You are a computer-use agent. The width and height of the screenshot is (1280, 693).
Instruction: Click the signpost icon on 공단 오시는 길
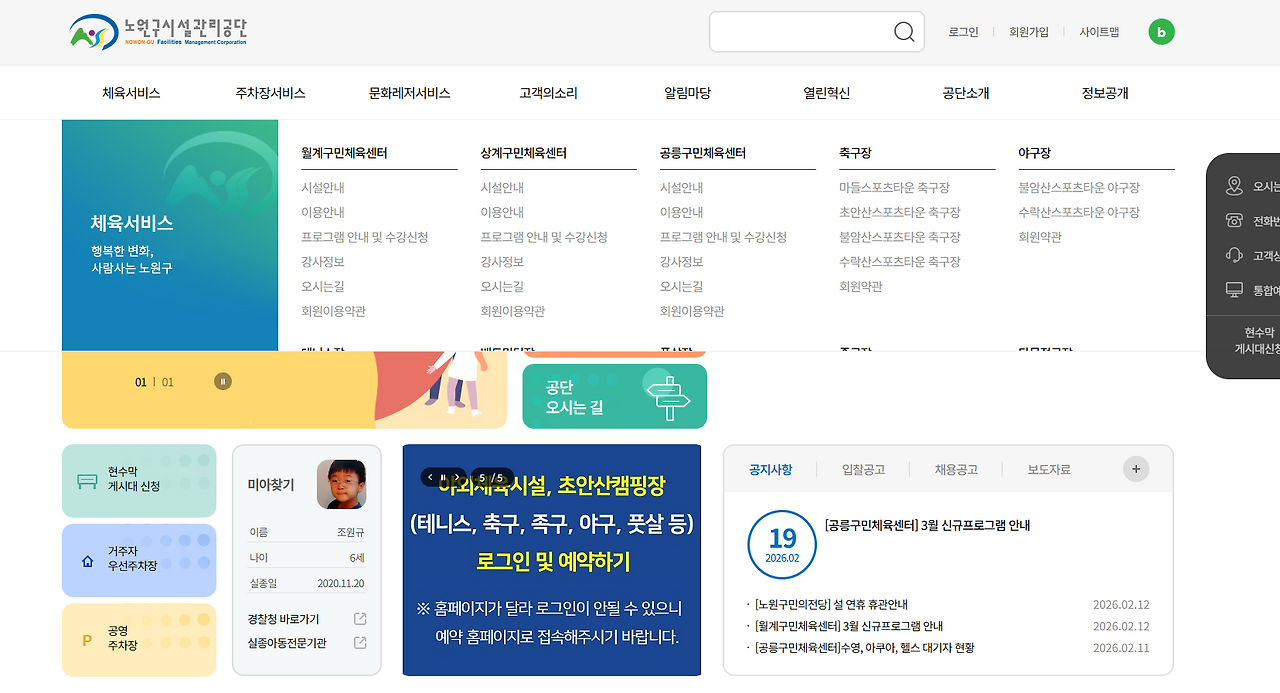coord(669,396)
